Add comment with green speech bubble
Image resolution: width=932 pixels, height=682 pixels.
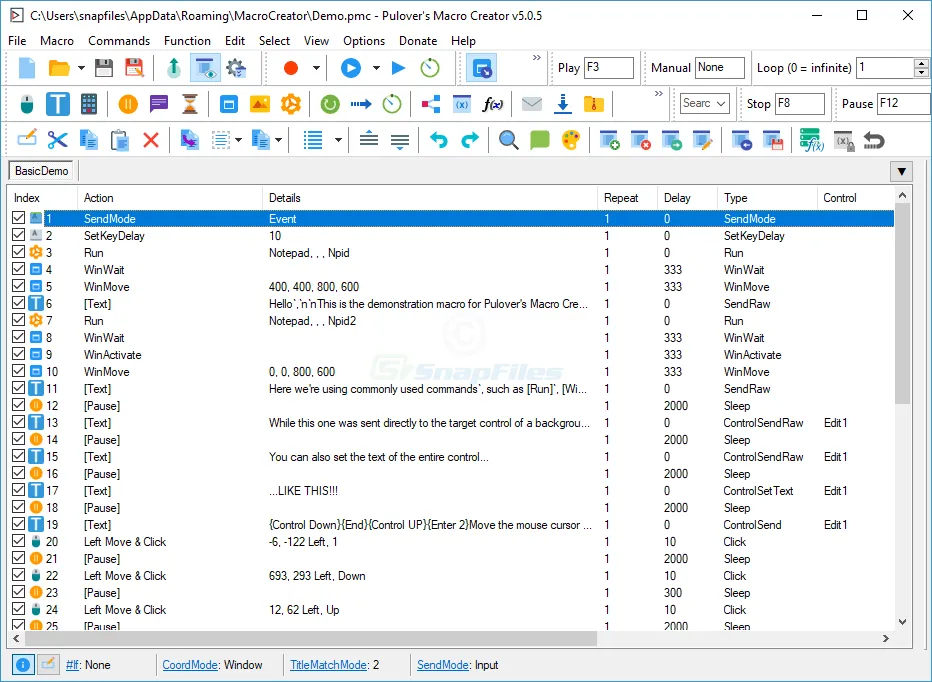540,140
